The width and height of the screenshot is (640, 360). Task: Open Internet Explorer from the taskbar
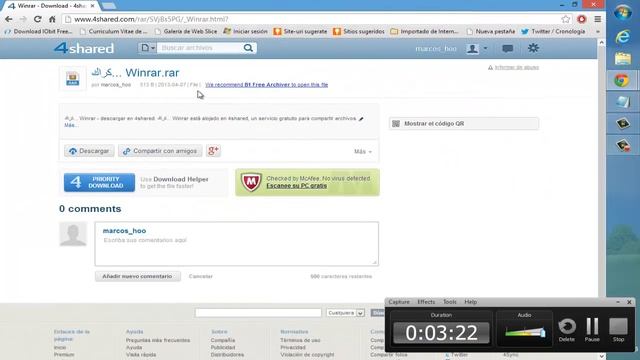(623, 37)
